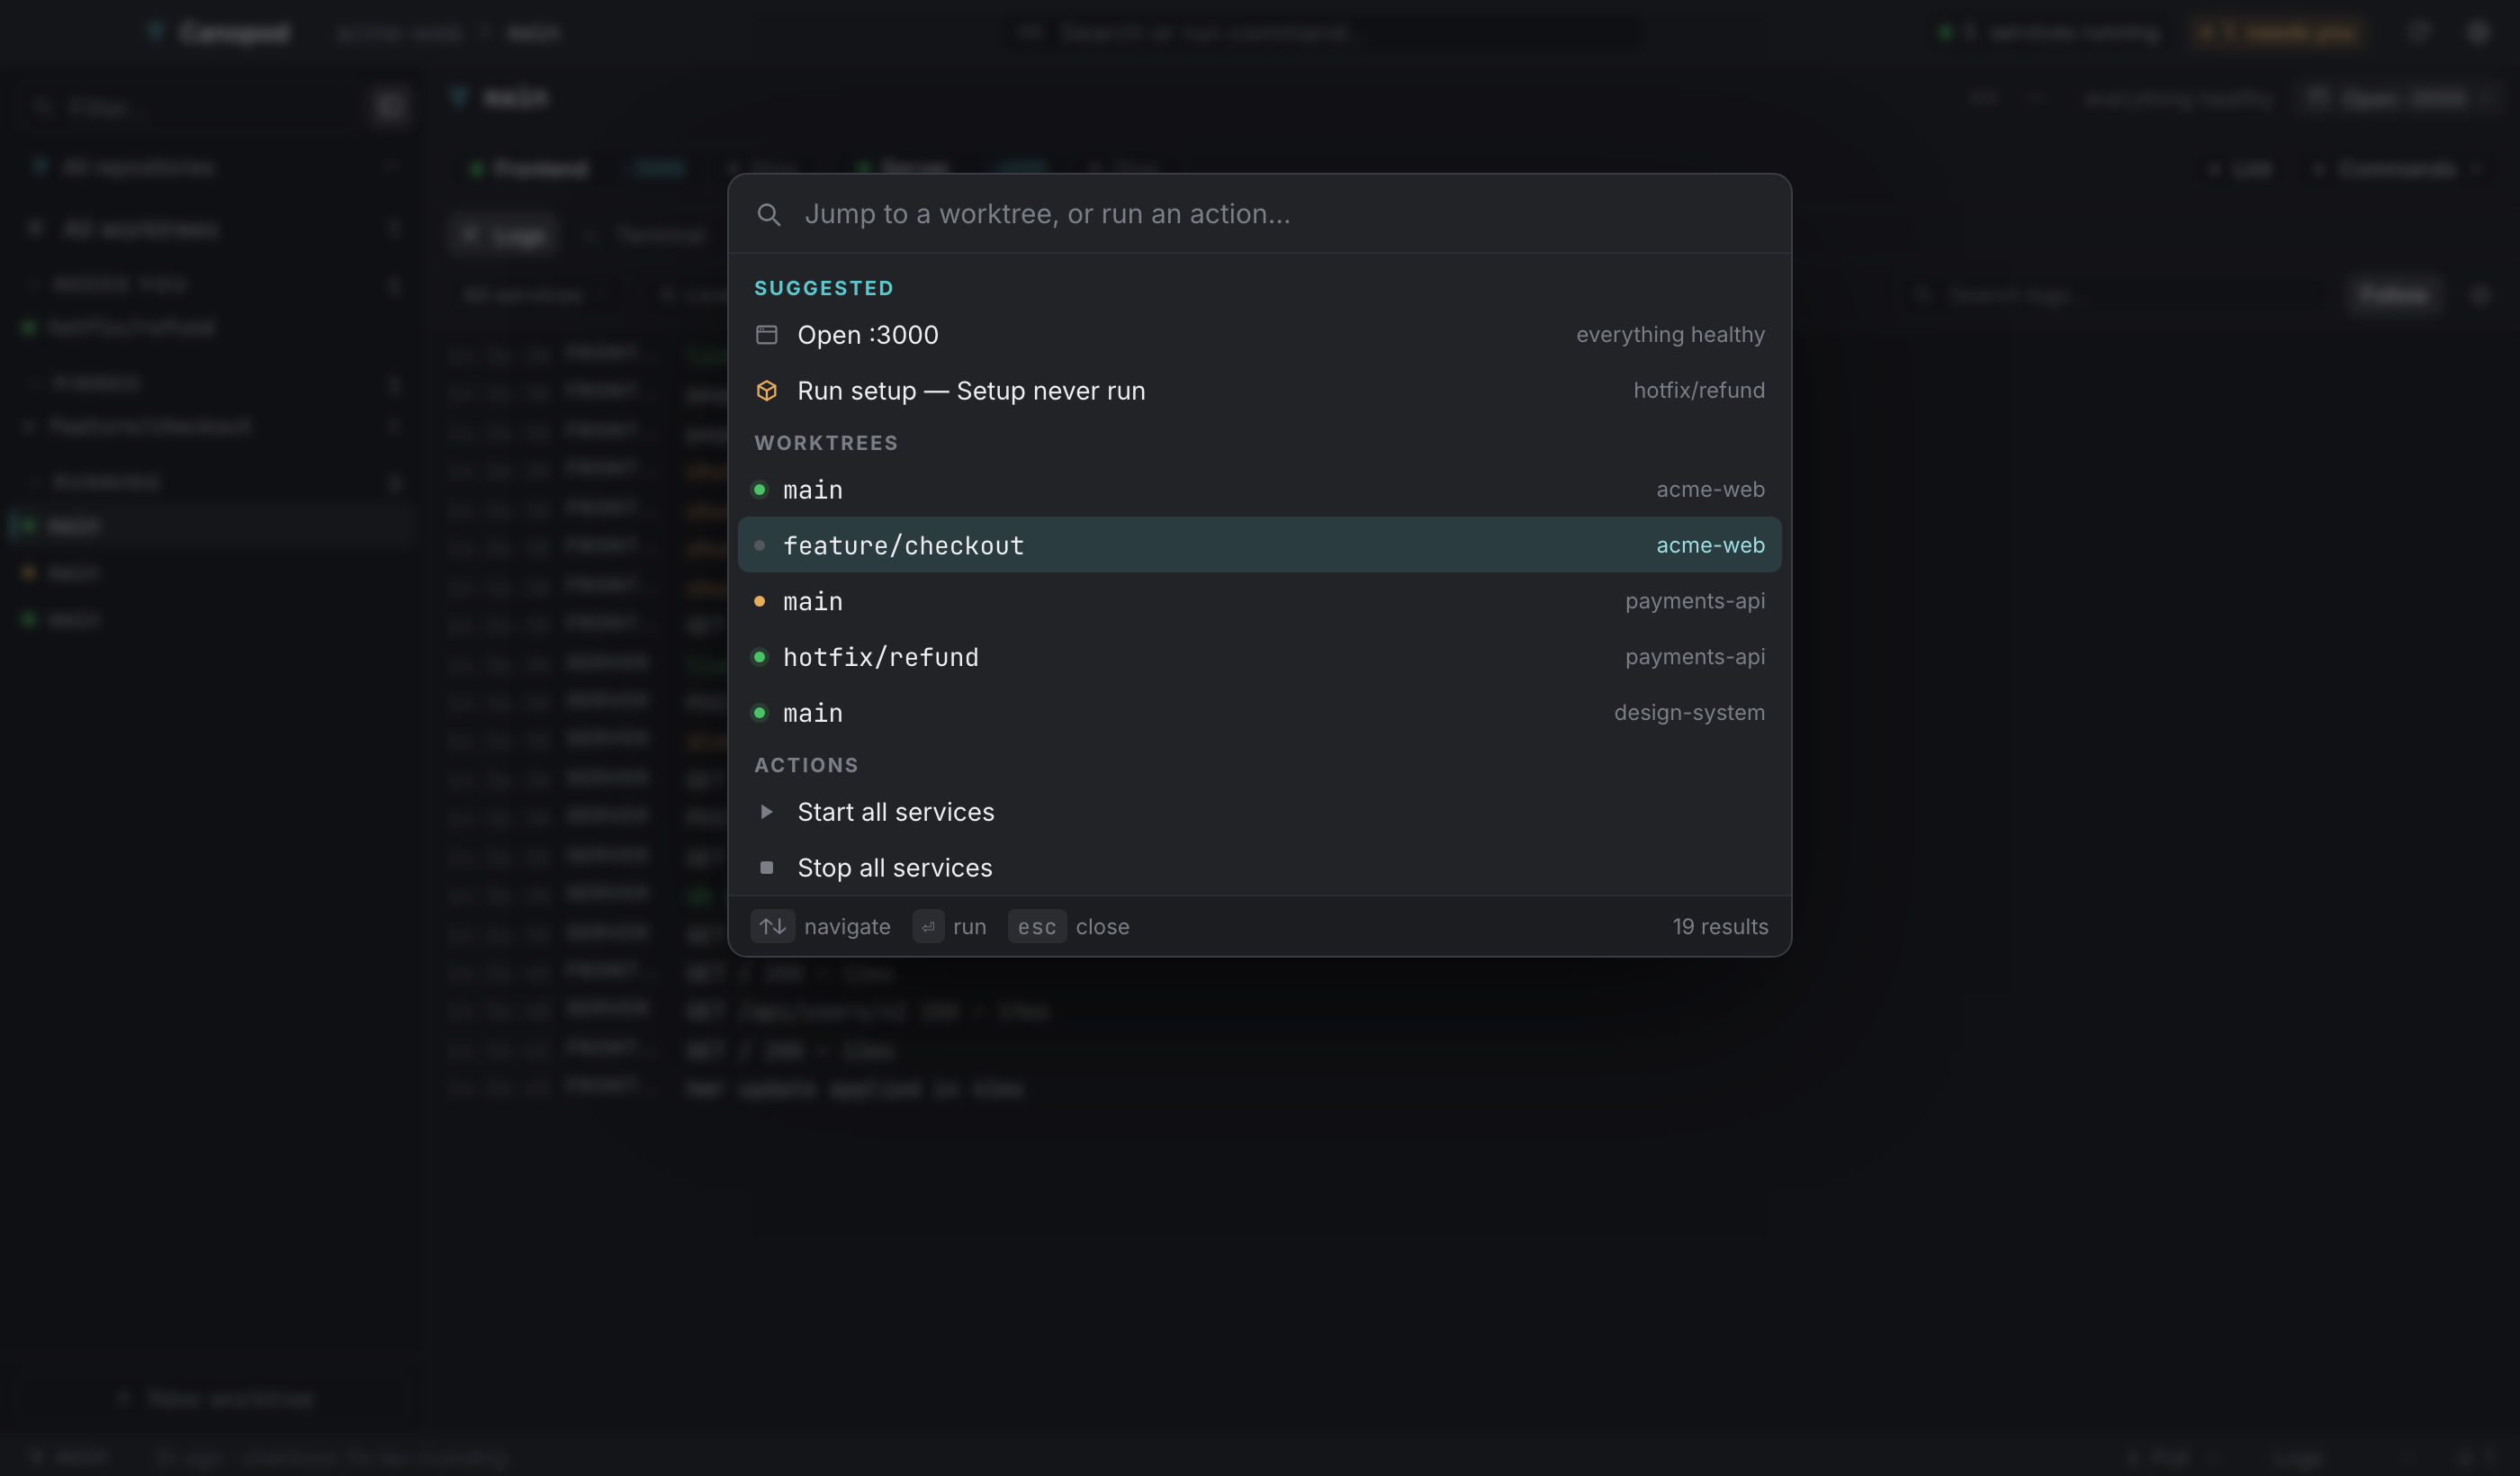Click the orange package icon beside Run setup

tap(766, 391)
